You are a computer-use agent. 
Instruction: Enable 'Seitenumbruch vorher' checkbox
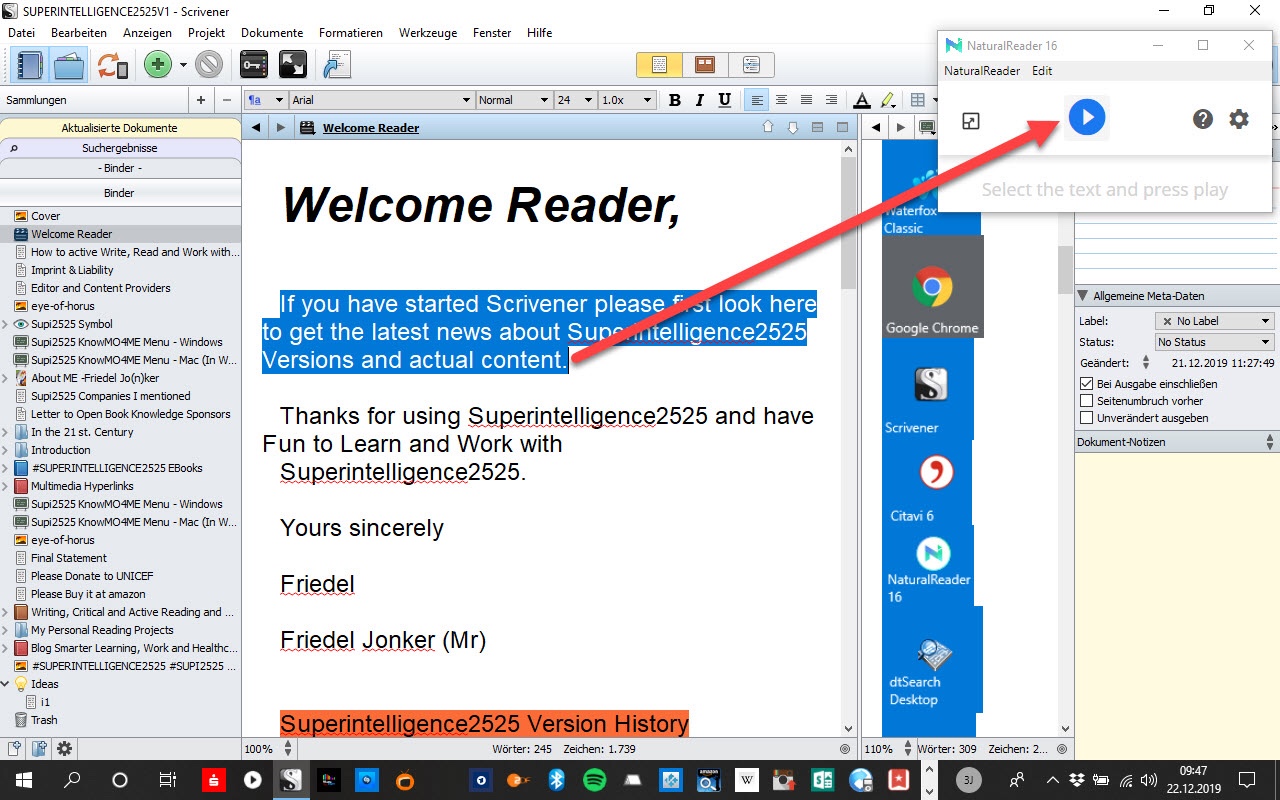pyautogui.click(x=1087, y=401)
